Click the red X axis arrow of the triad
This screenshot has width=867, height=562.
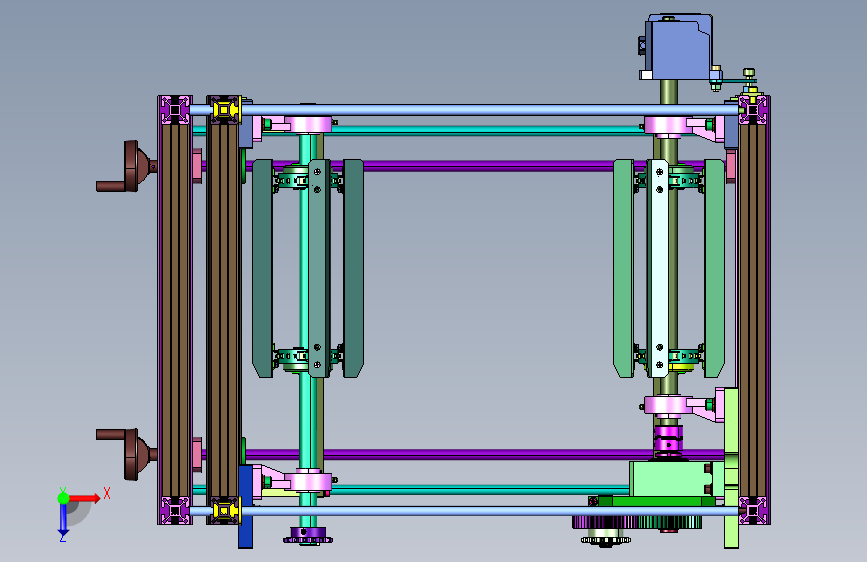coord(85,498)
